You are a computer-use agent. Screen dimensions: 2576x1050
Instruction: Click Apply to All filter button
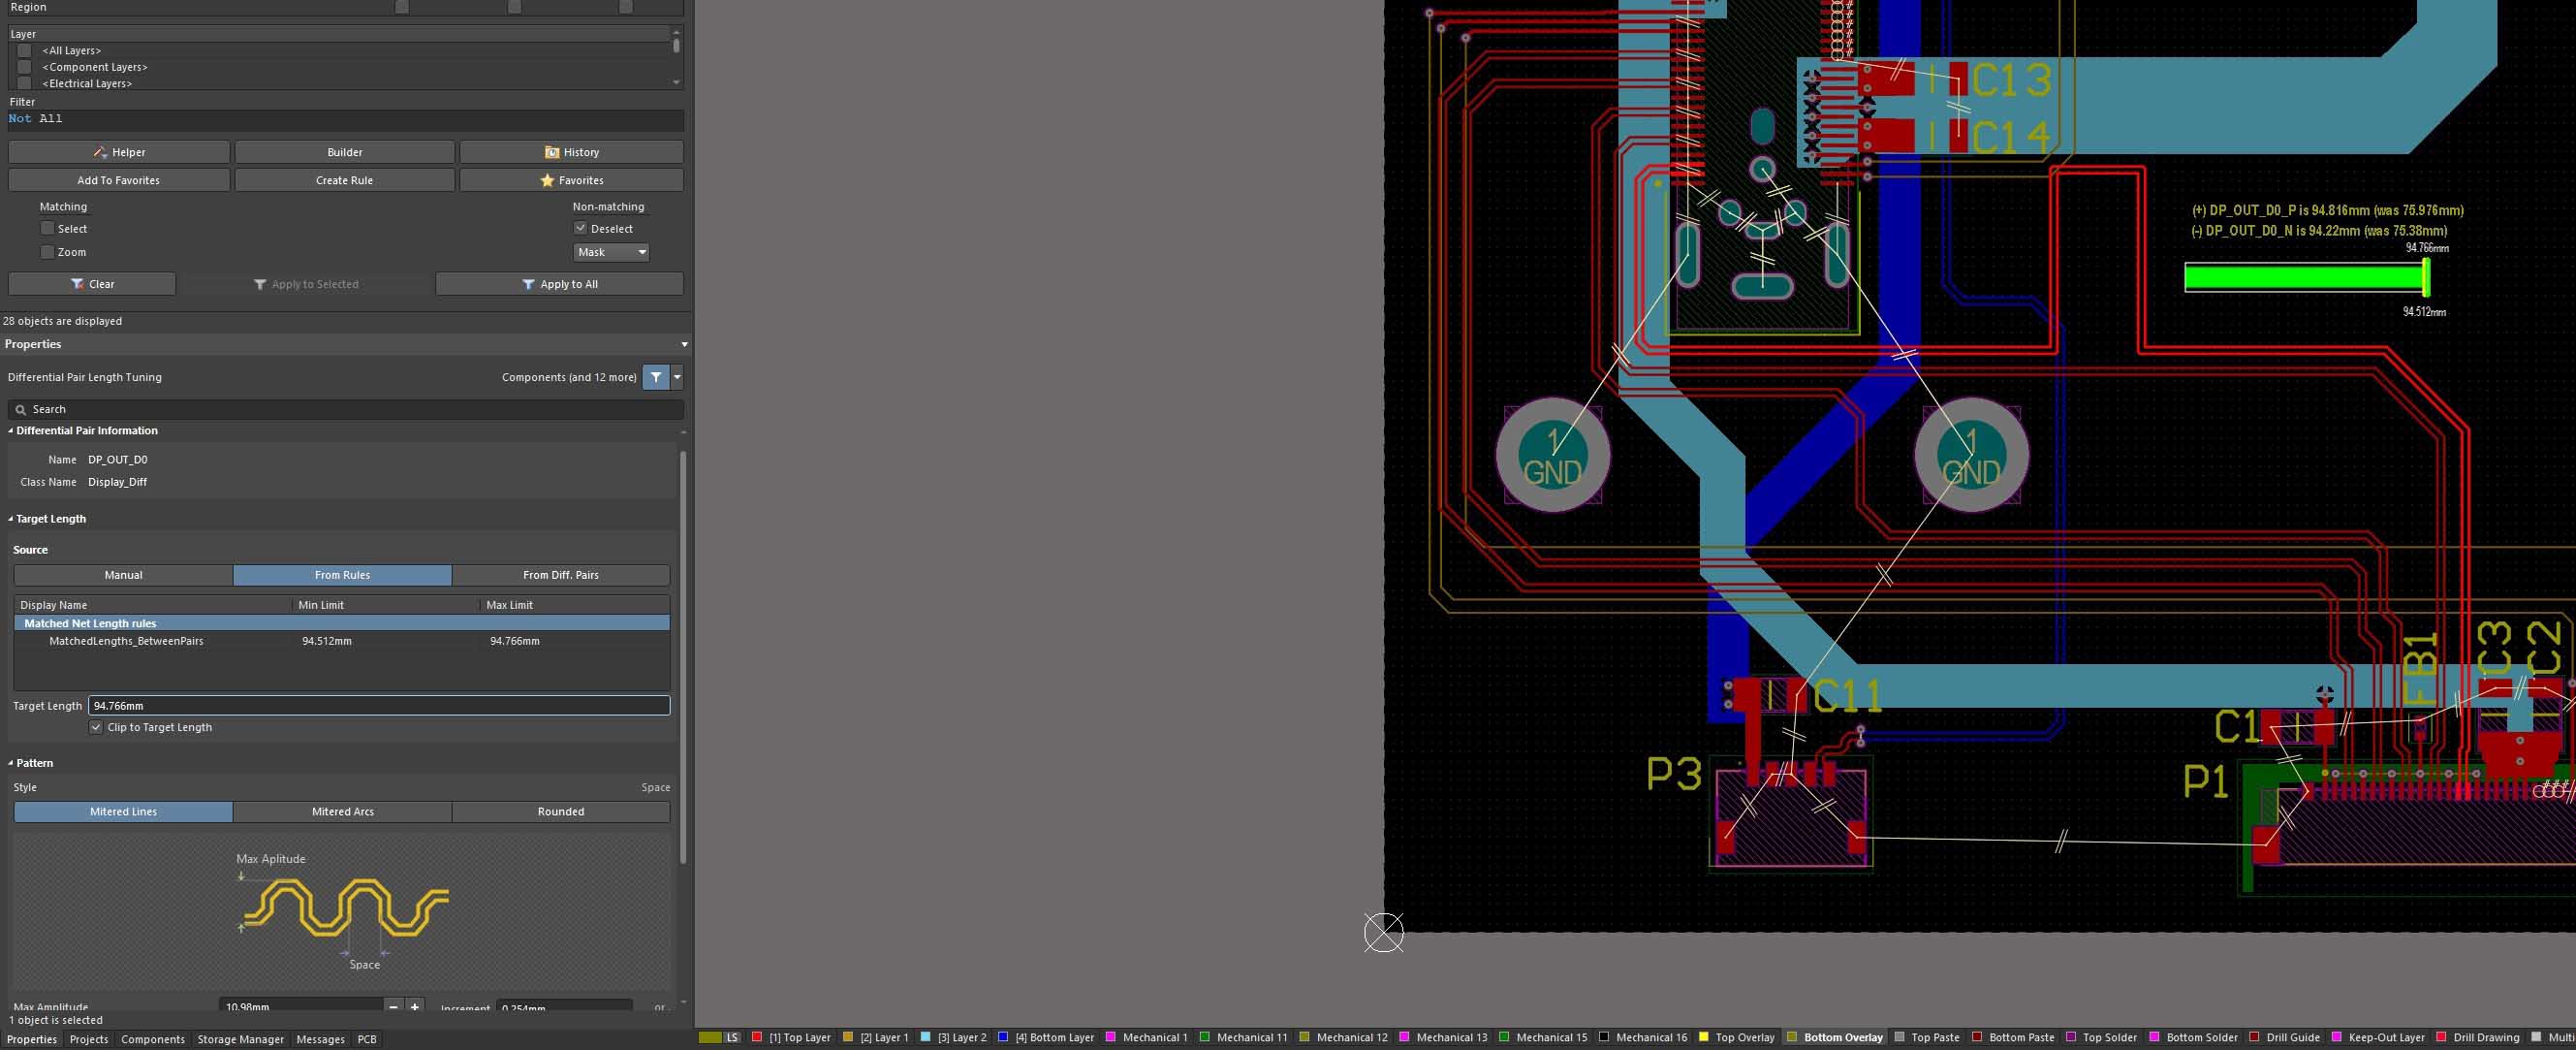coord(559,284)
